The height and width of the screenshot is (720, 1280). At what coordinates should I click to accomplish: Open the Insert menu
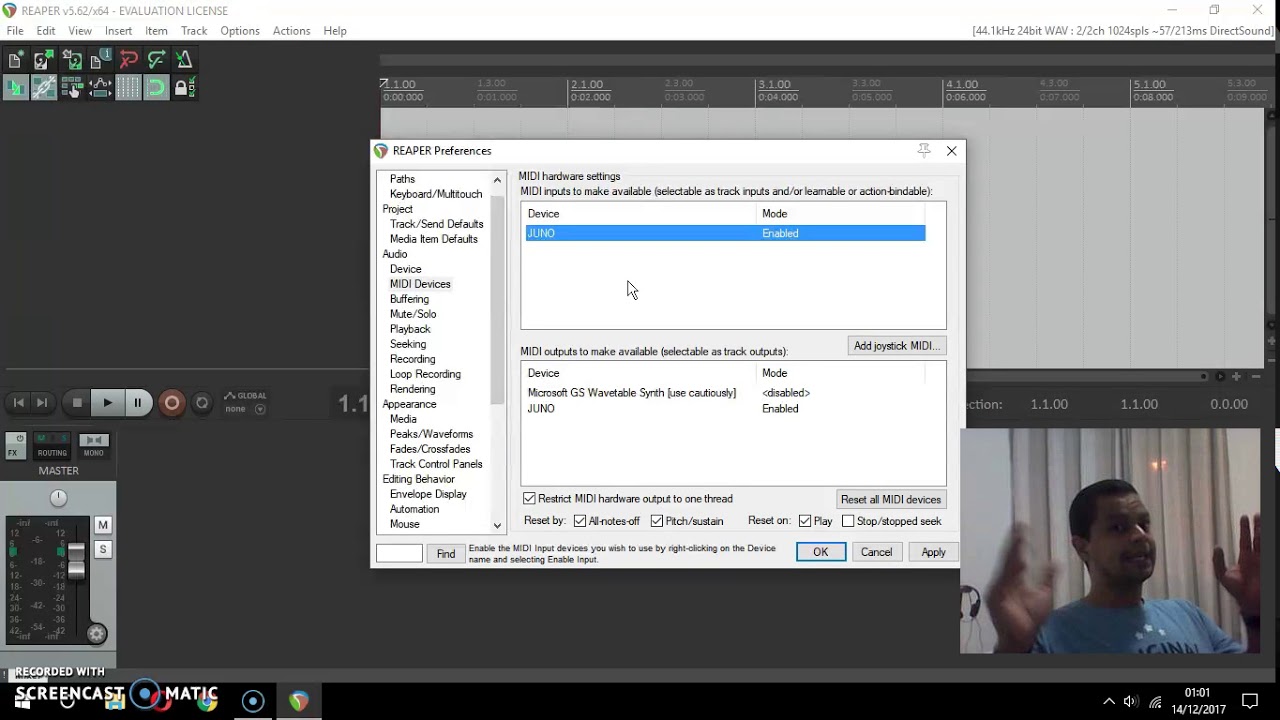(118, 31)
